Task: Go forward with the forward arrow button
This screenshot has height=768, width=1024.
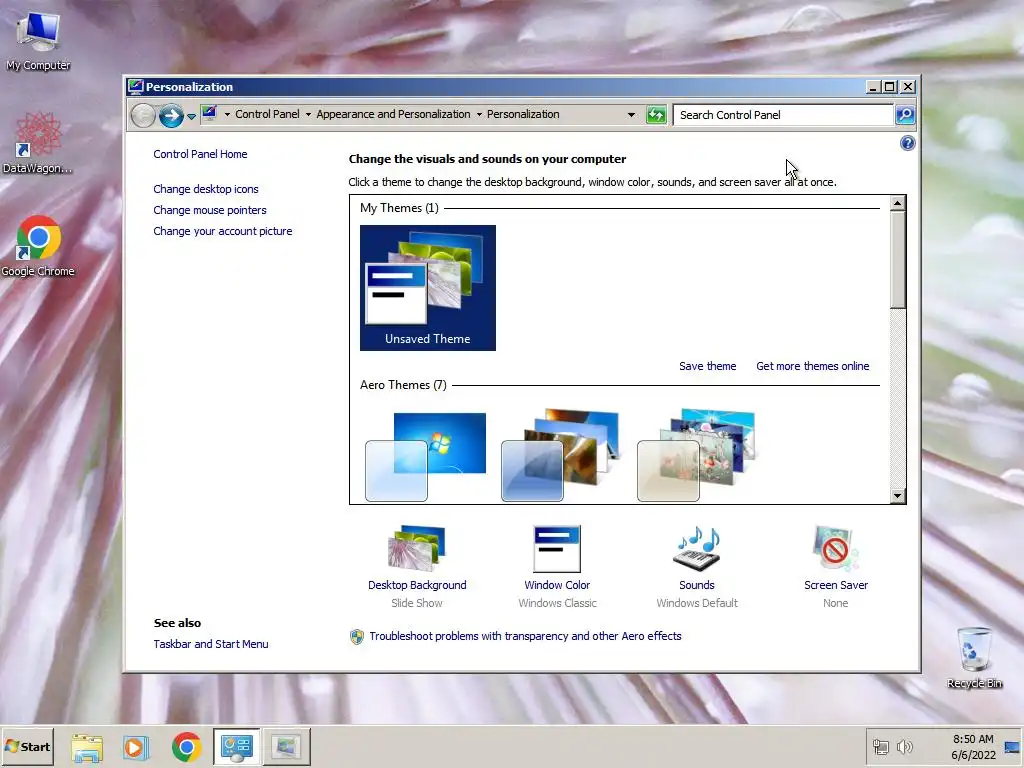Action: [171, 116]
